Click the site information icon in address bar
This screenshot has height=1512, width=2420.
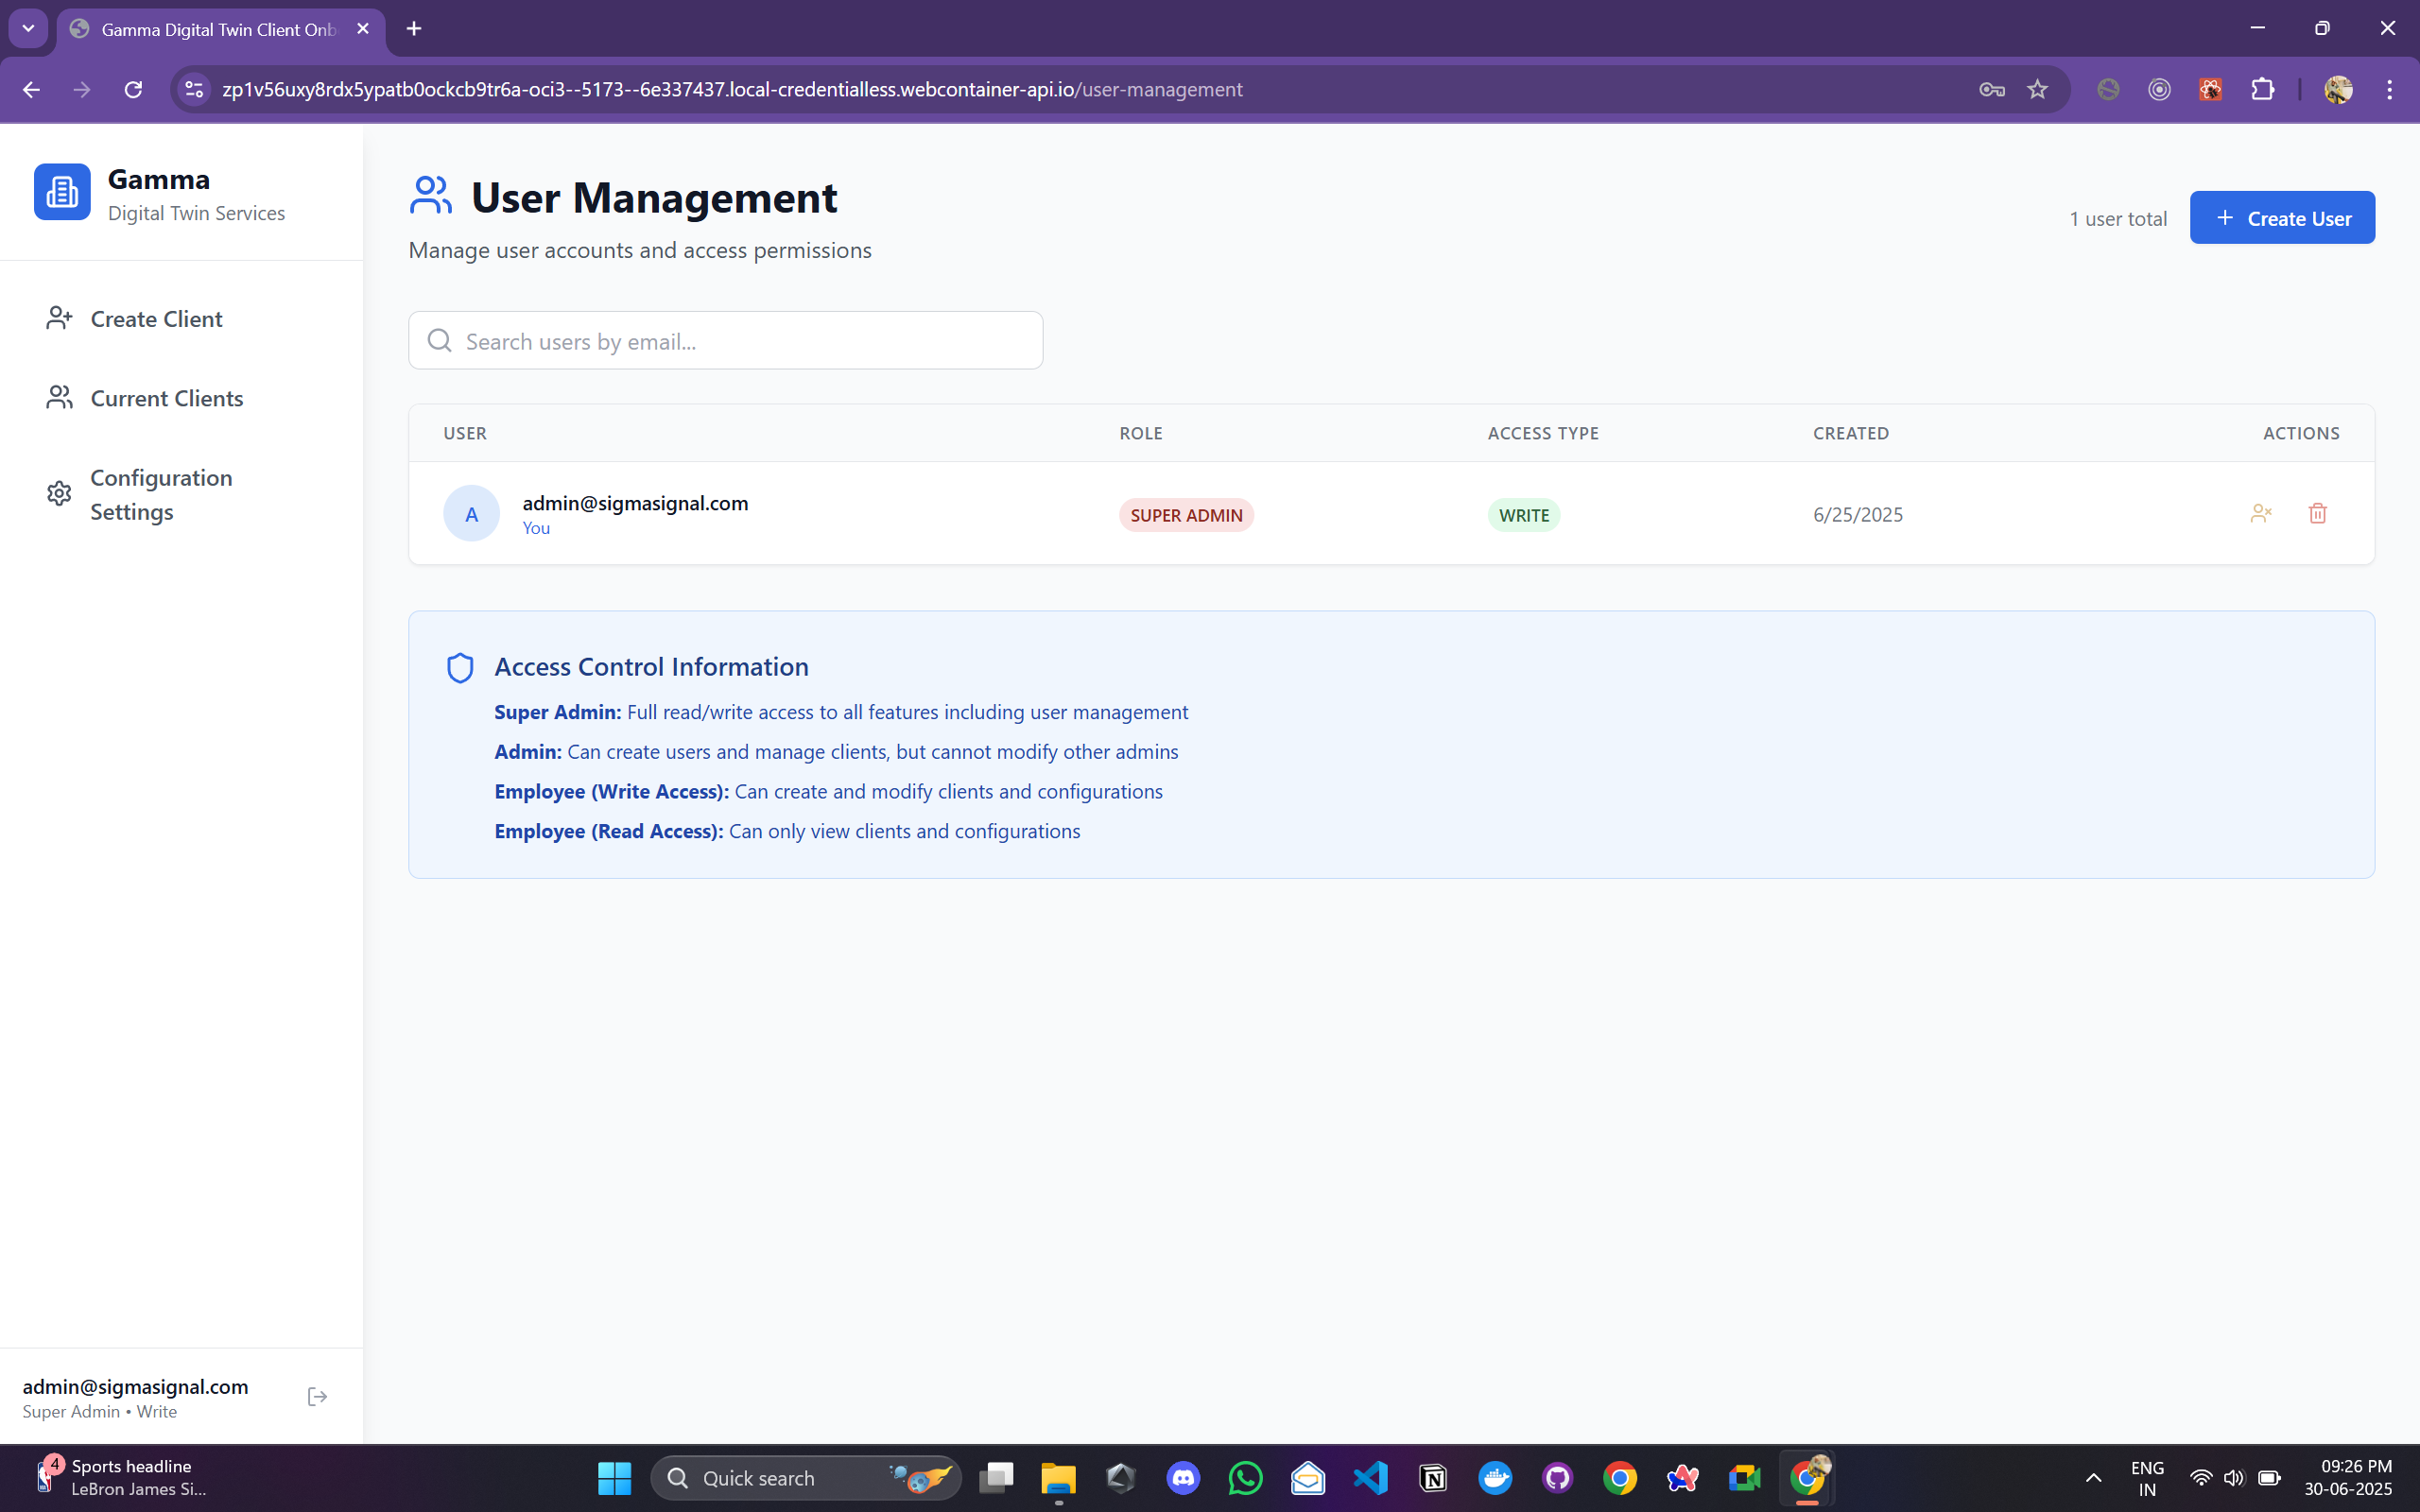[x=194, y=90]
